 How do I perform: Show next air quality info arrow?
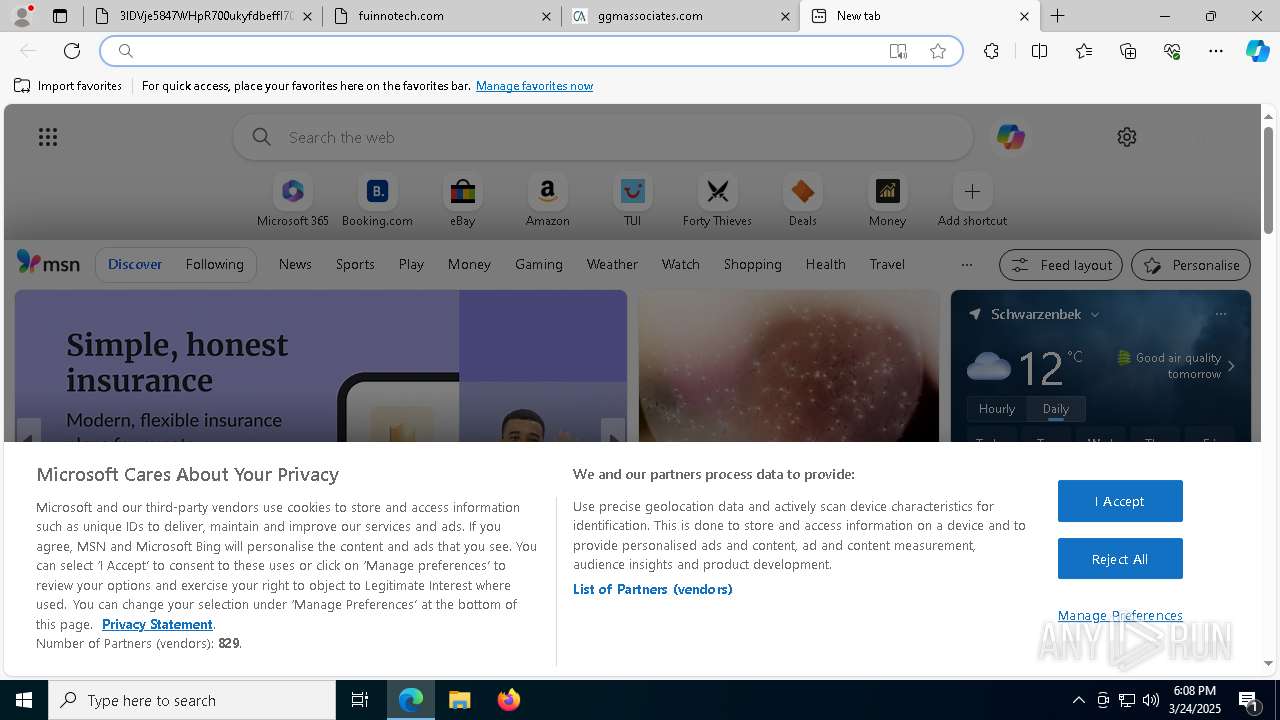pos(1231,366)
